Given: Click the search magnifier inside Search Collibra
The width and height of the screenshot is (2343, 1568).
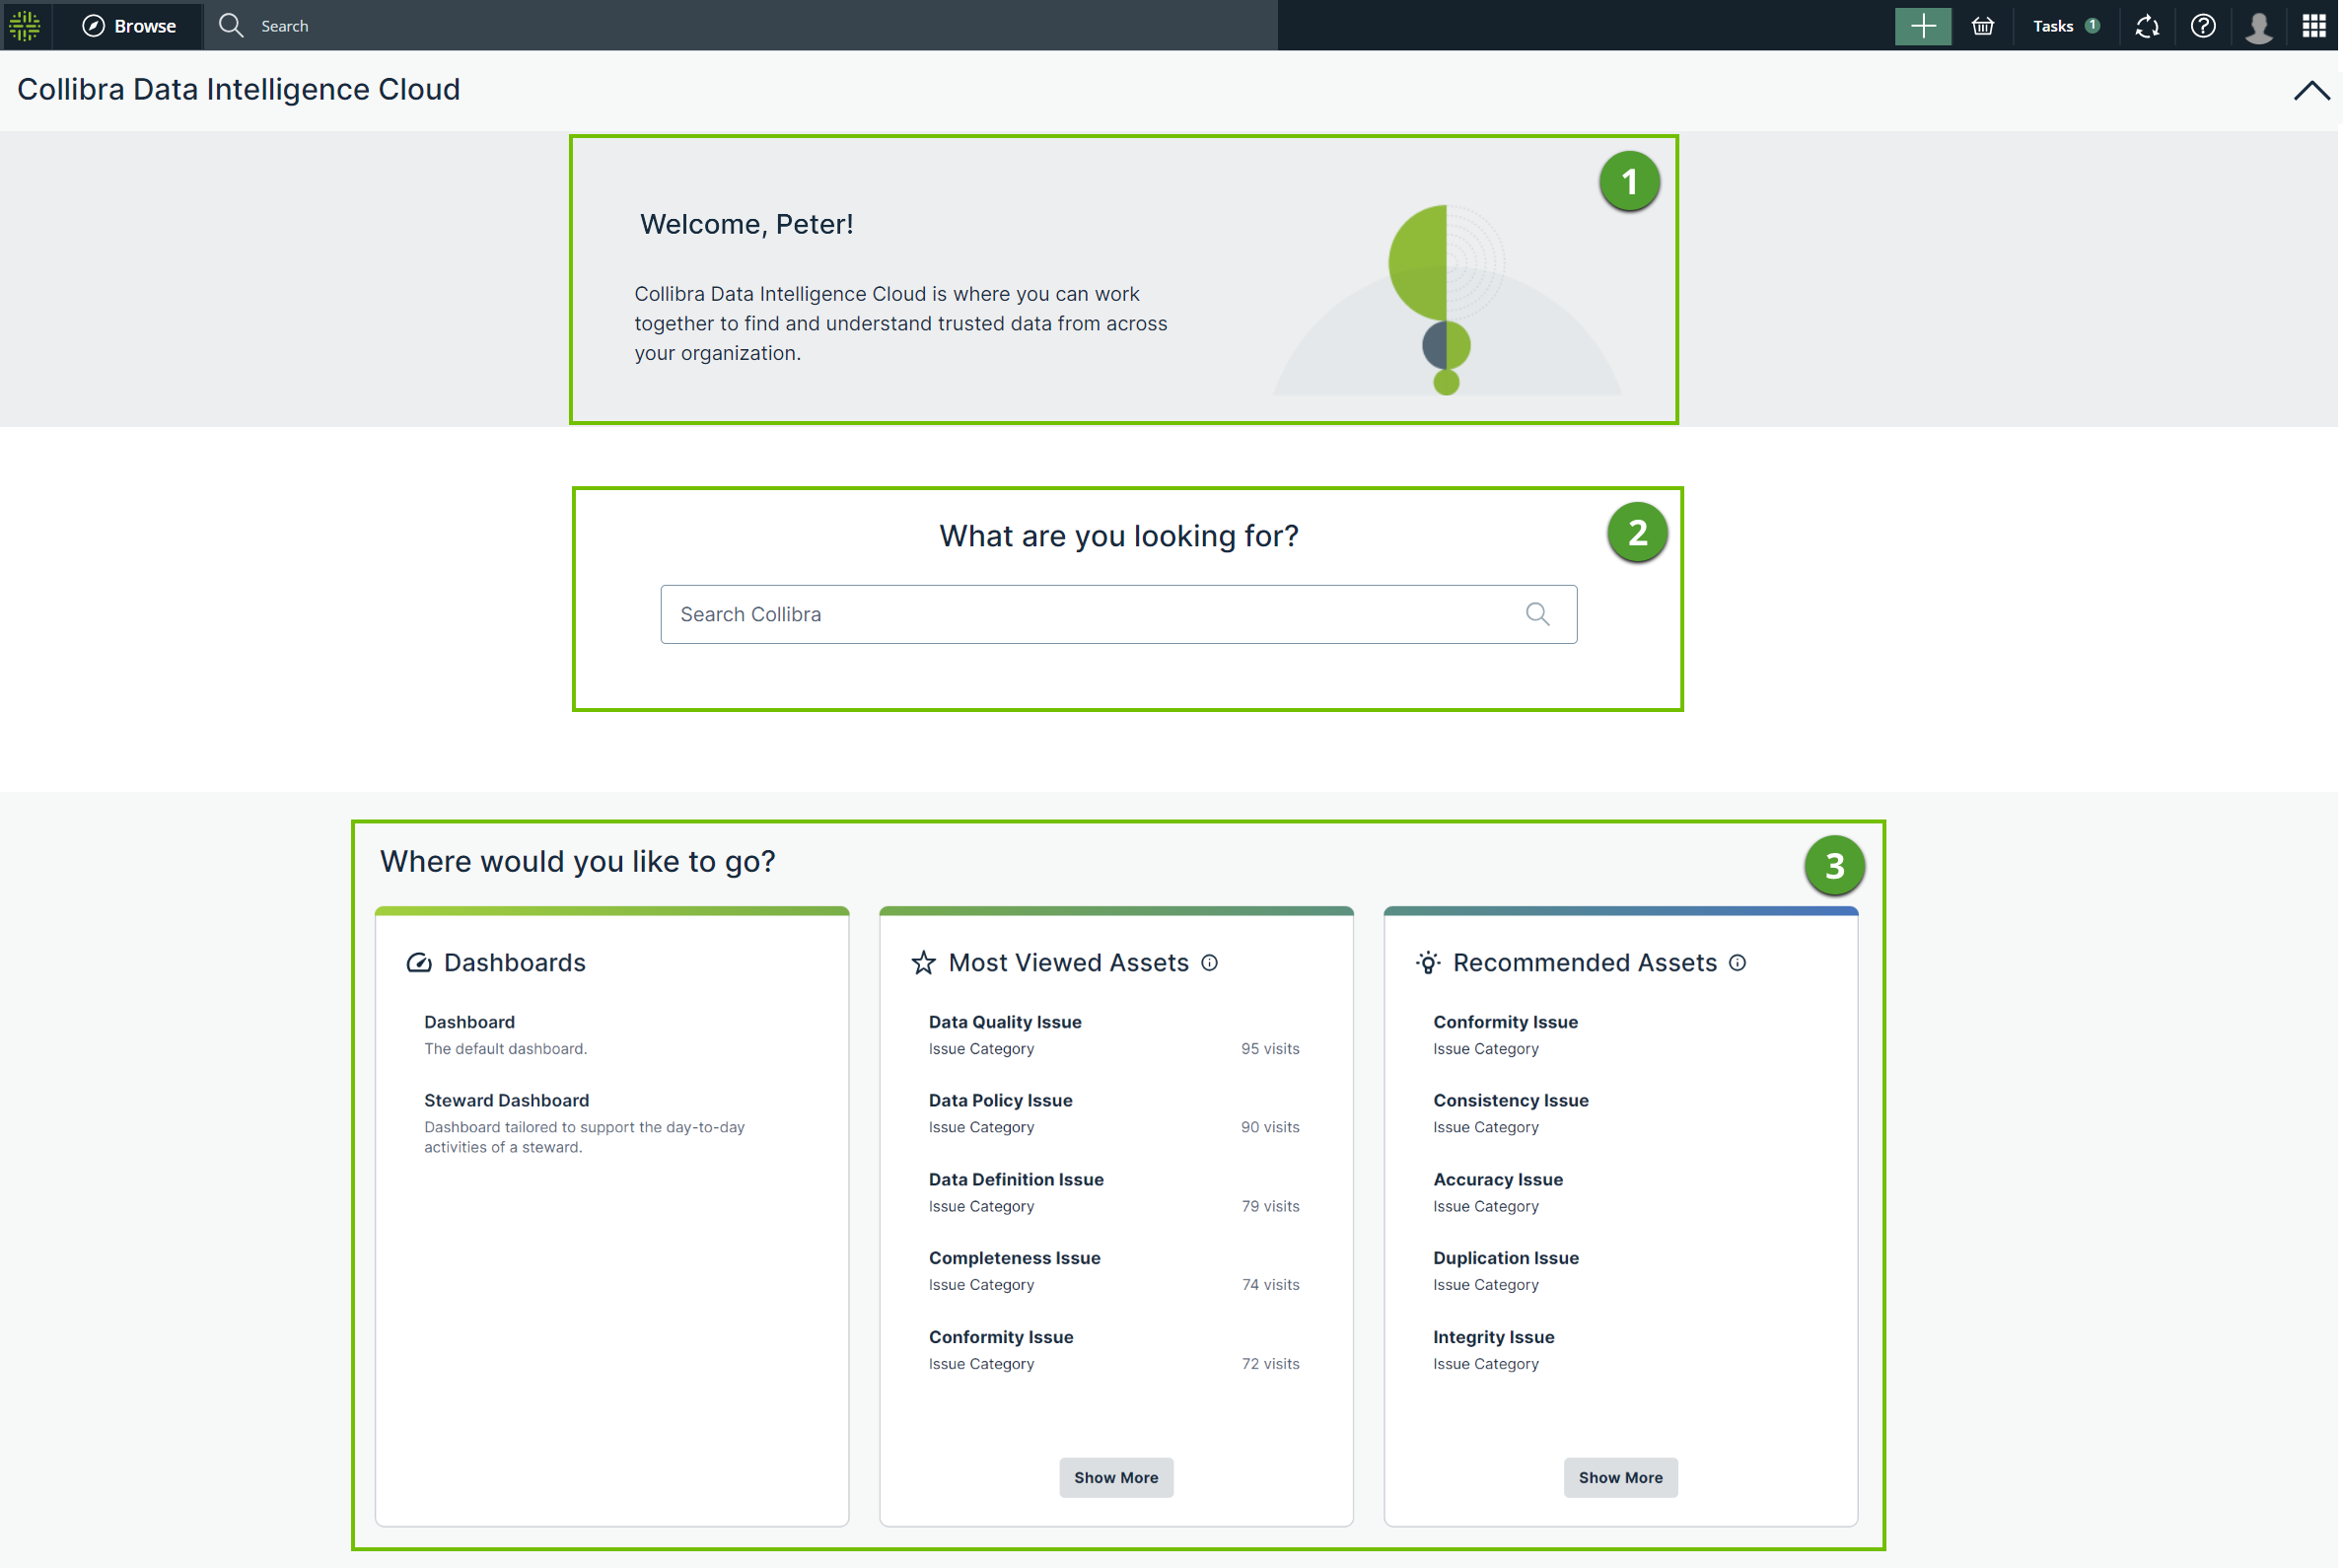Looking at the screenshot, I should (1537, 613).
